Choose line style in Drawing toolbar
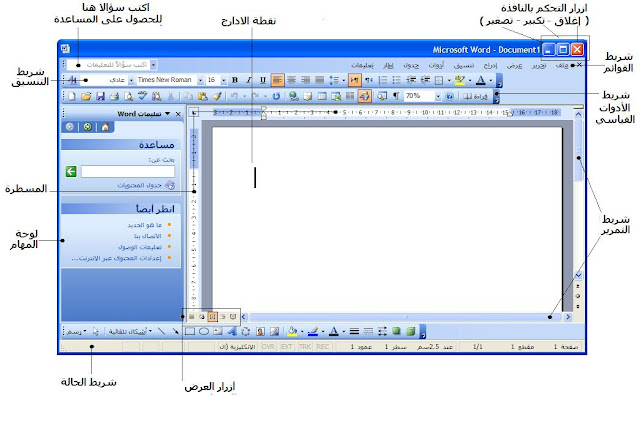Screen dimensions: 640x436 (x=354, y=331)
